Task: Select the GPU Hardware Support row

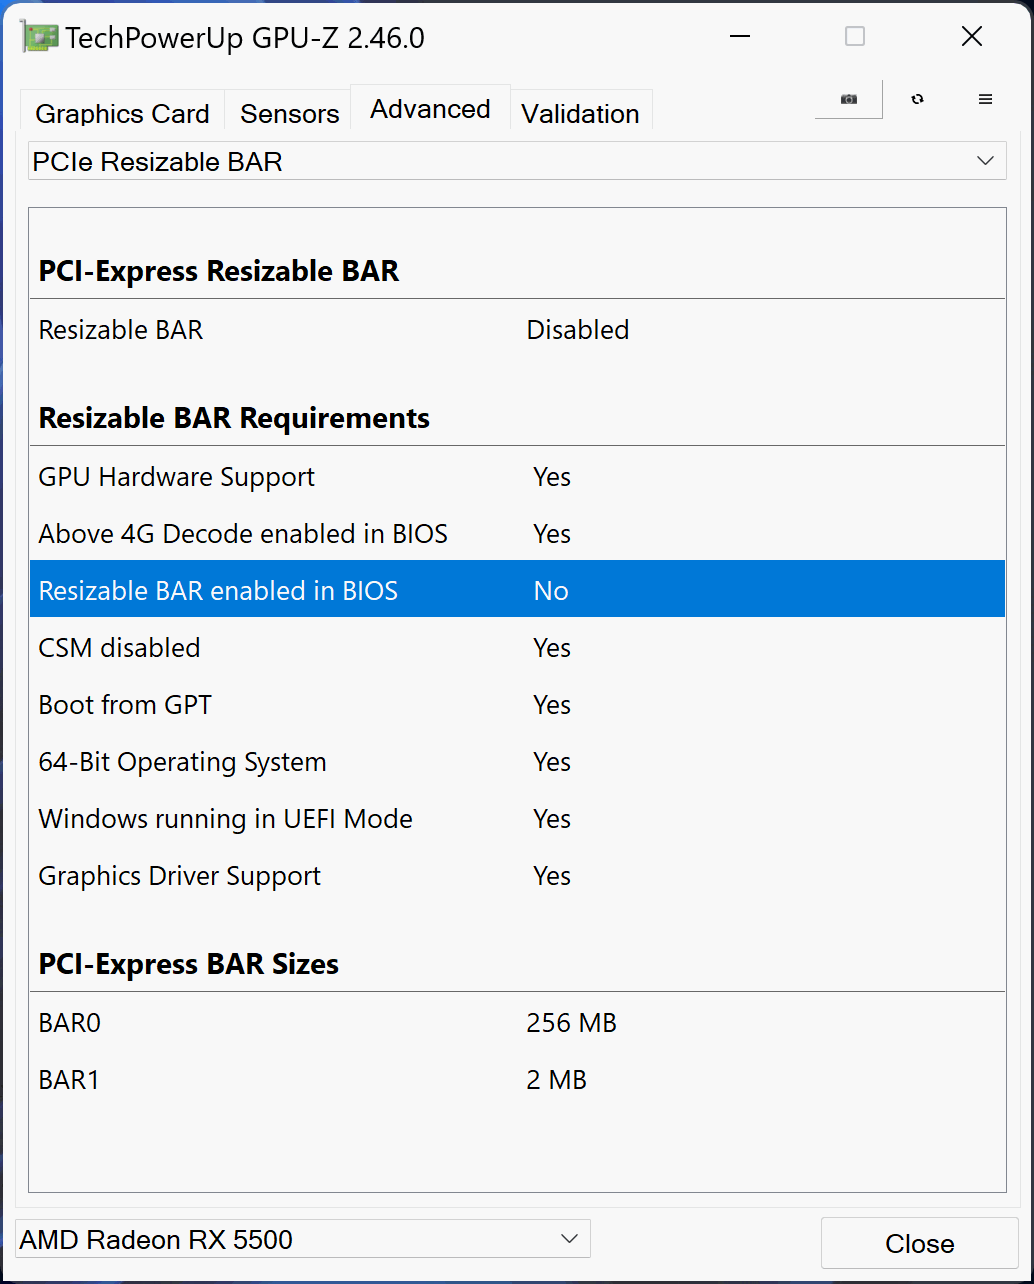Action: click(400, 477)
